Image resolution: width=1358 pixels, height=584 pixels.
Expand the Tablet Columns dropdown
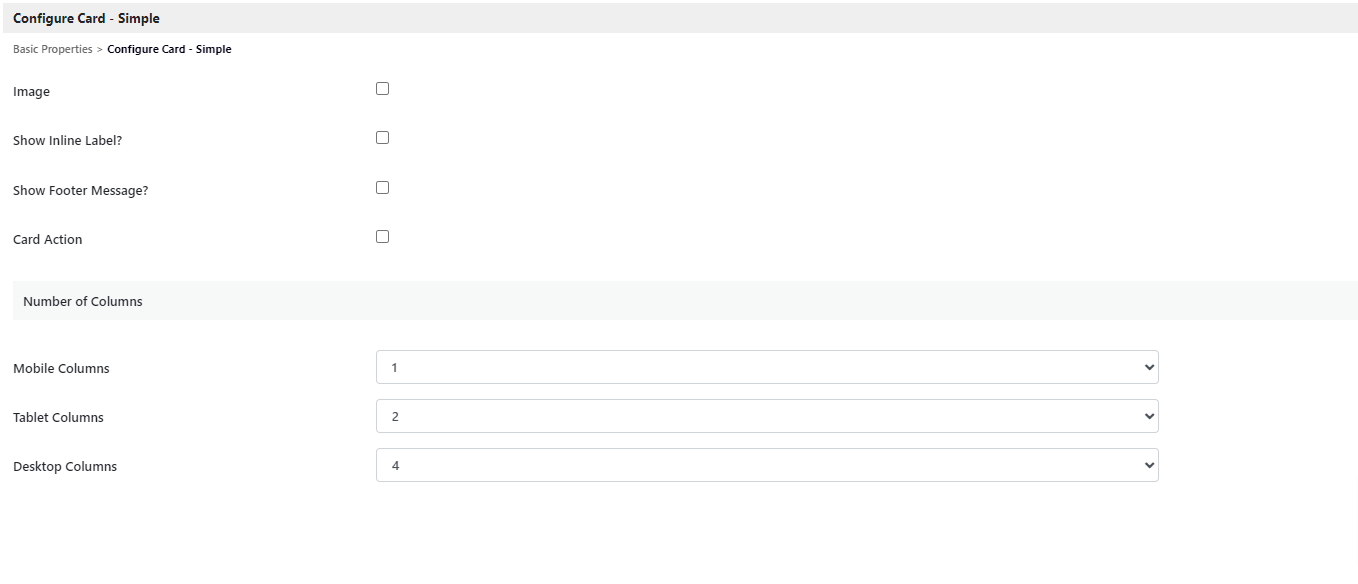[x=766, y=416]
